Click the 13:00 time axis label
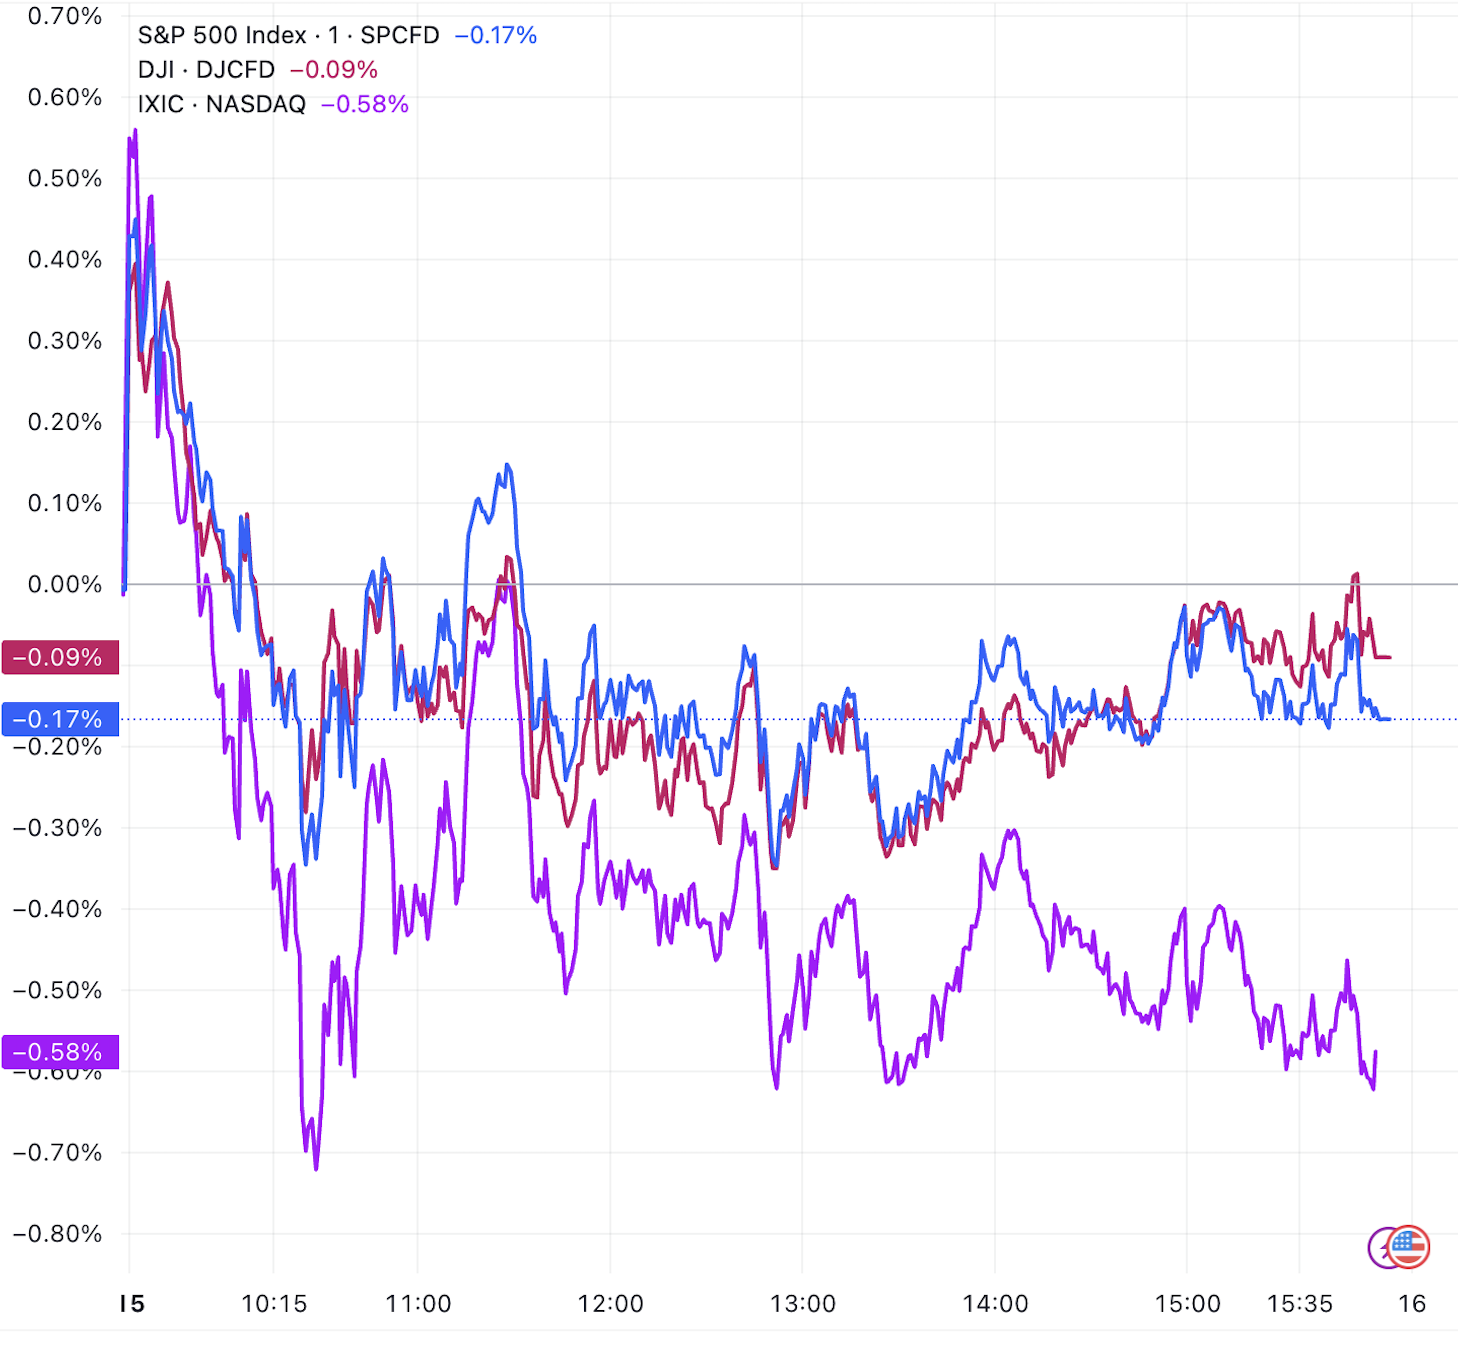Image resolution: width=1458 pixels, height=1356 pixels. (x=803, y=1304)
